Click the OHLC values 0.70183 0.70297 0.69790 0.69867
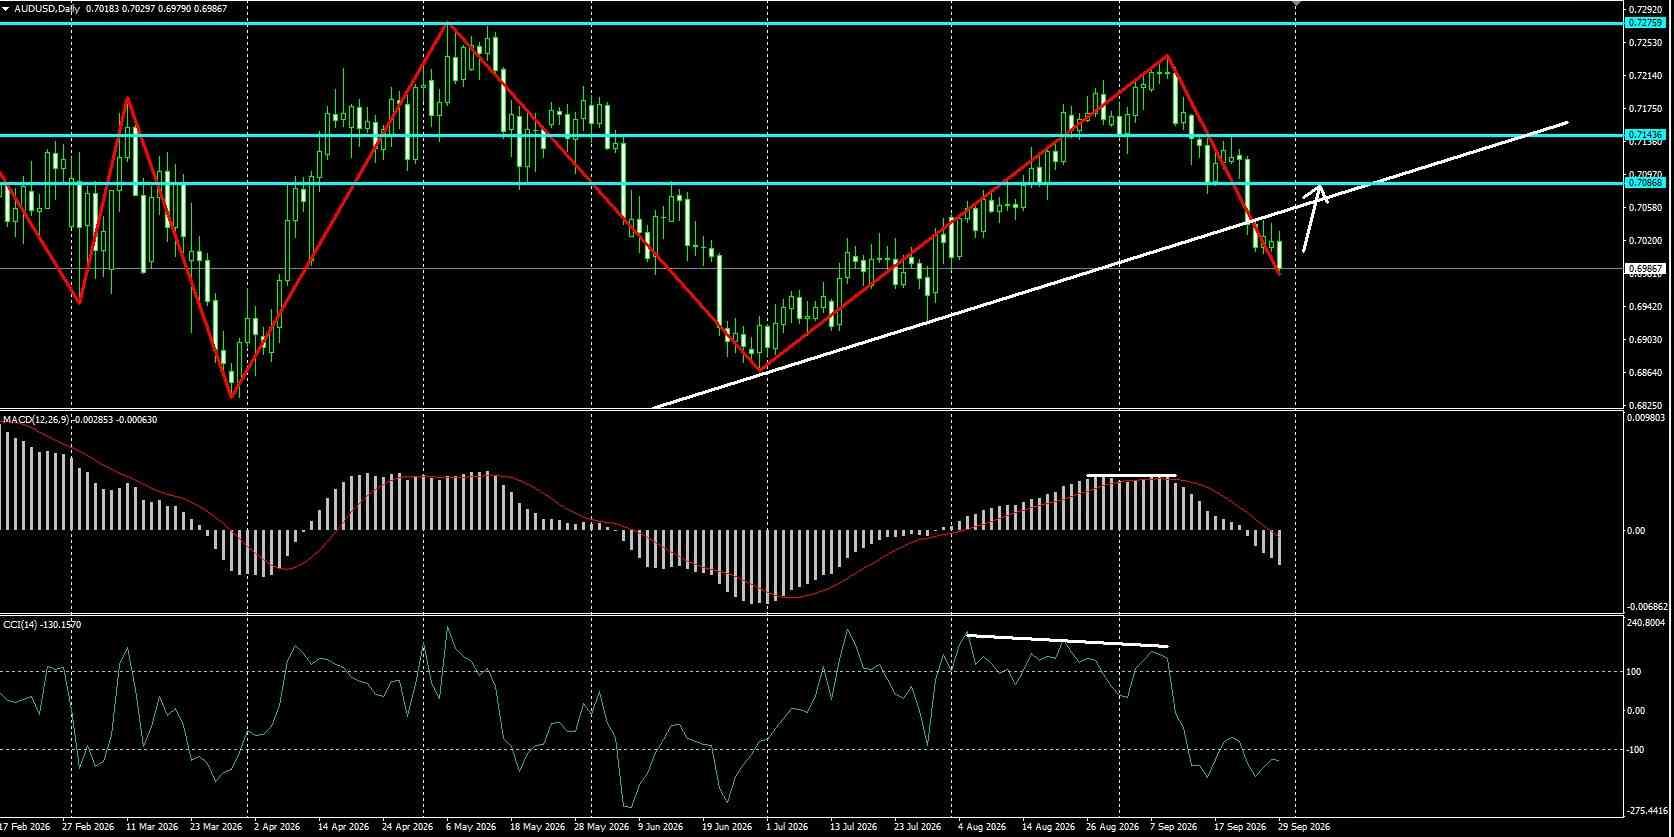 [x=157, y=9]
